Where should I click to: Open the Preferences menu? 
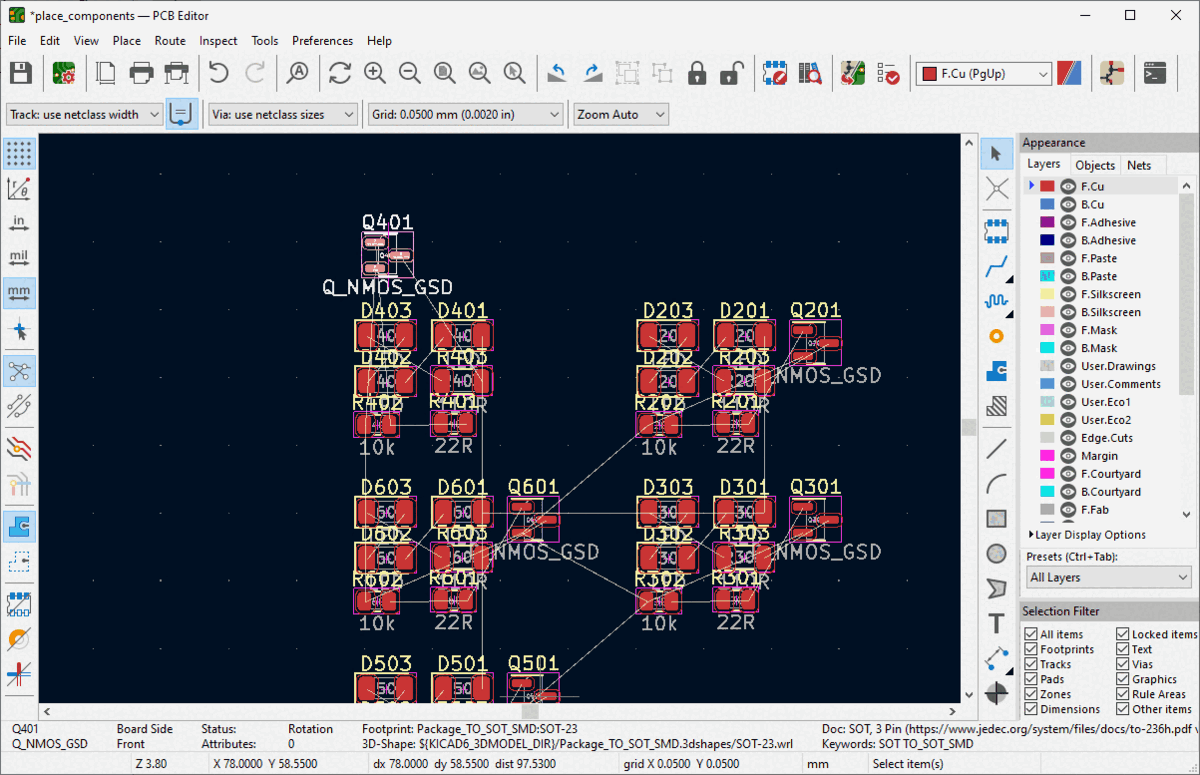tap(322, 41)
